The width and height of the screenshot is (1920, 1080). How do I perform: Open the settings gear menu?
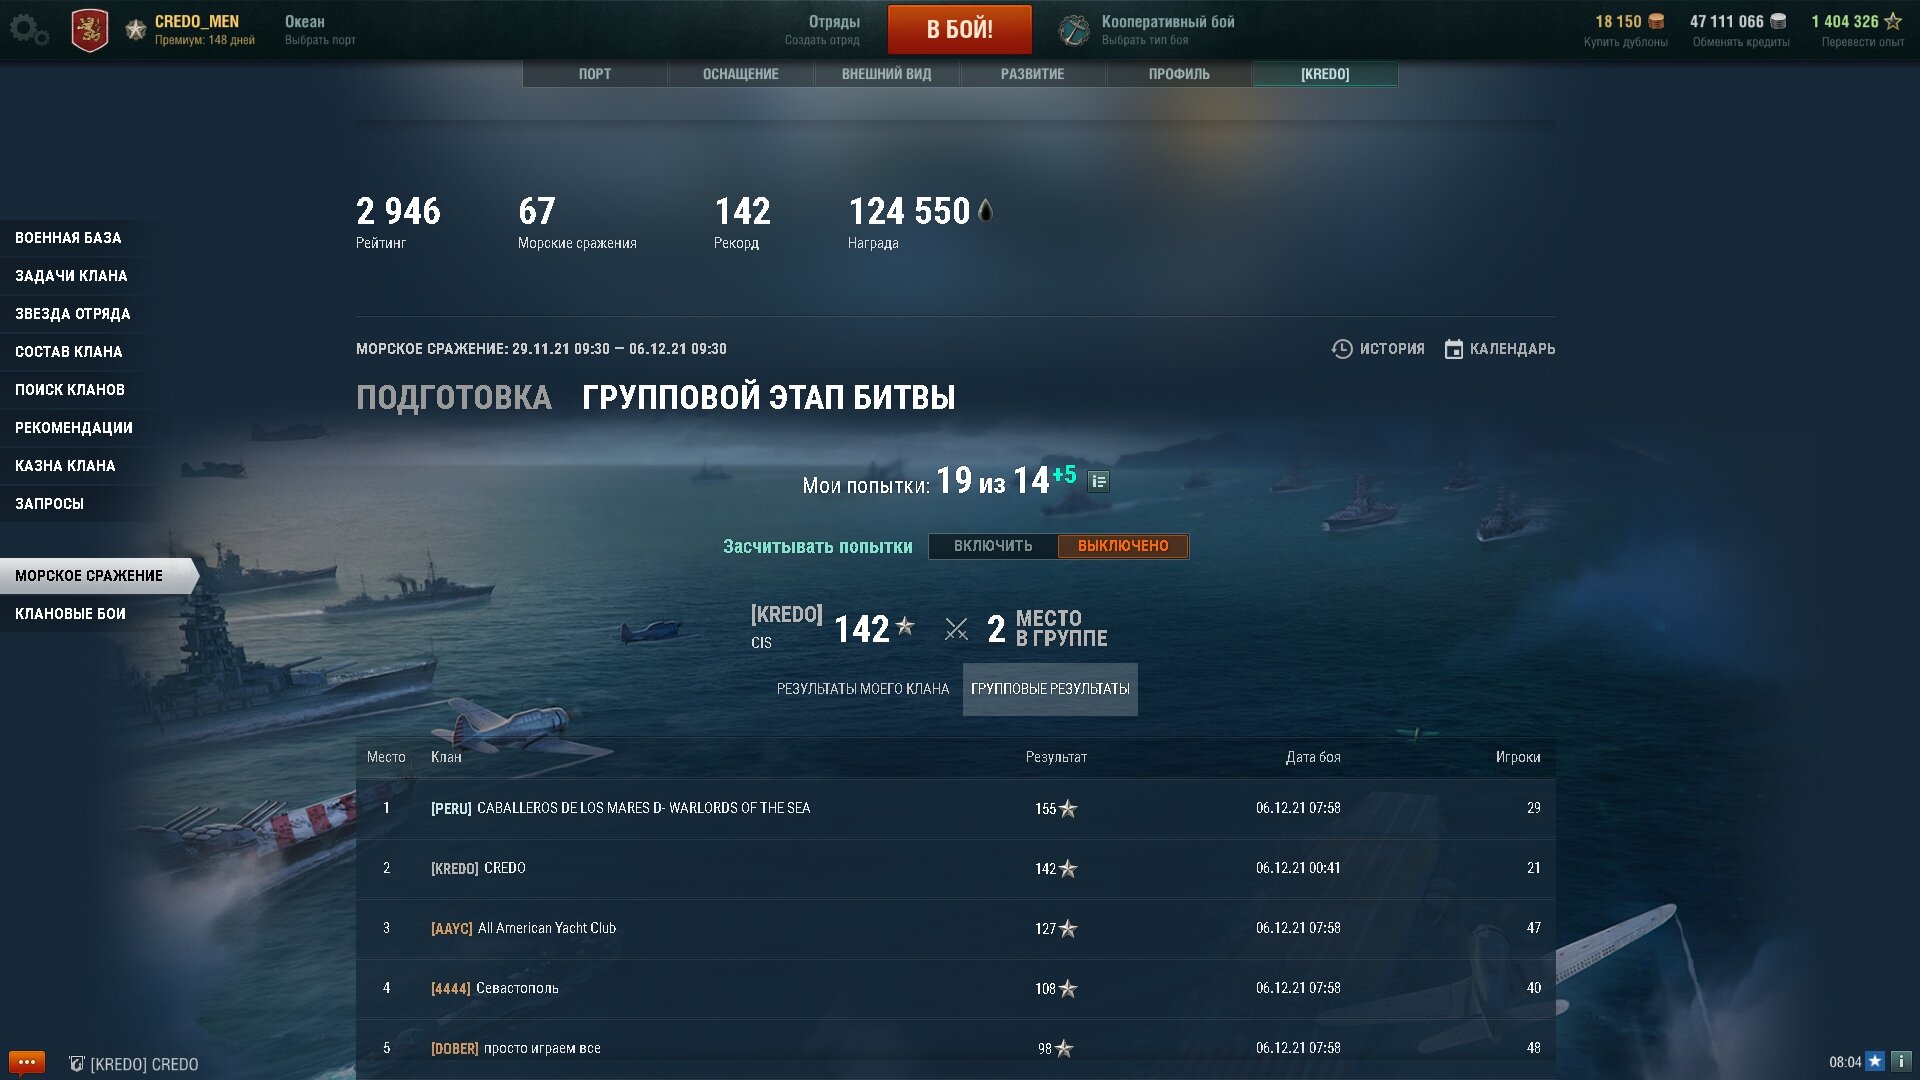click(28, 29)
